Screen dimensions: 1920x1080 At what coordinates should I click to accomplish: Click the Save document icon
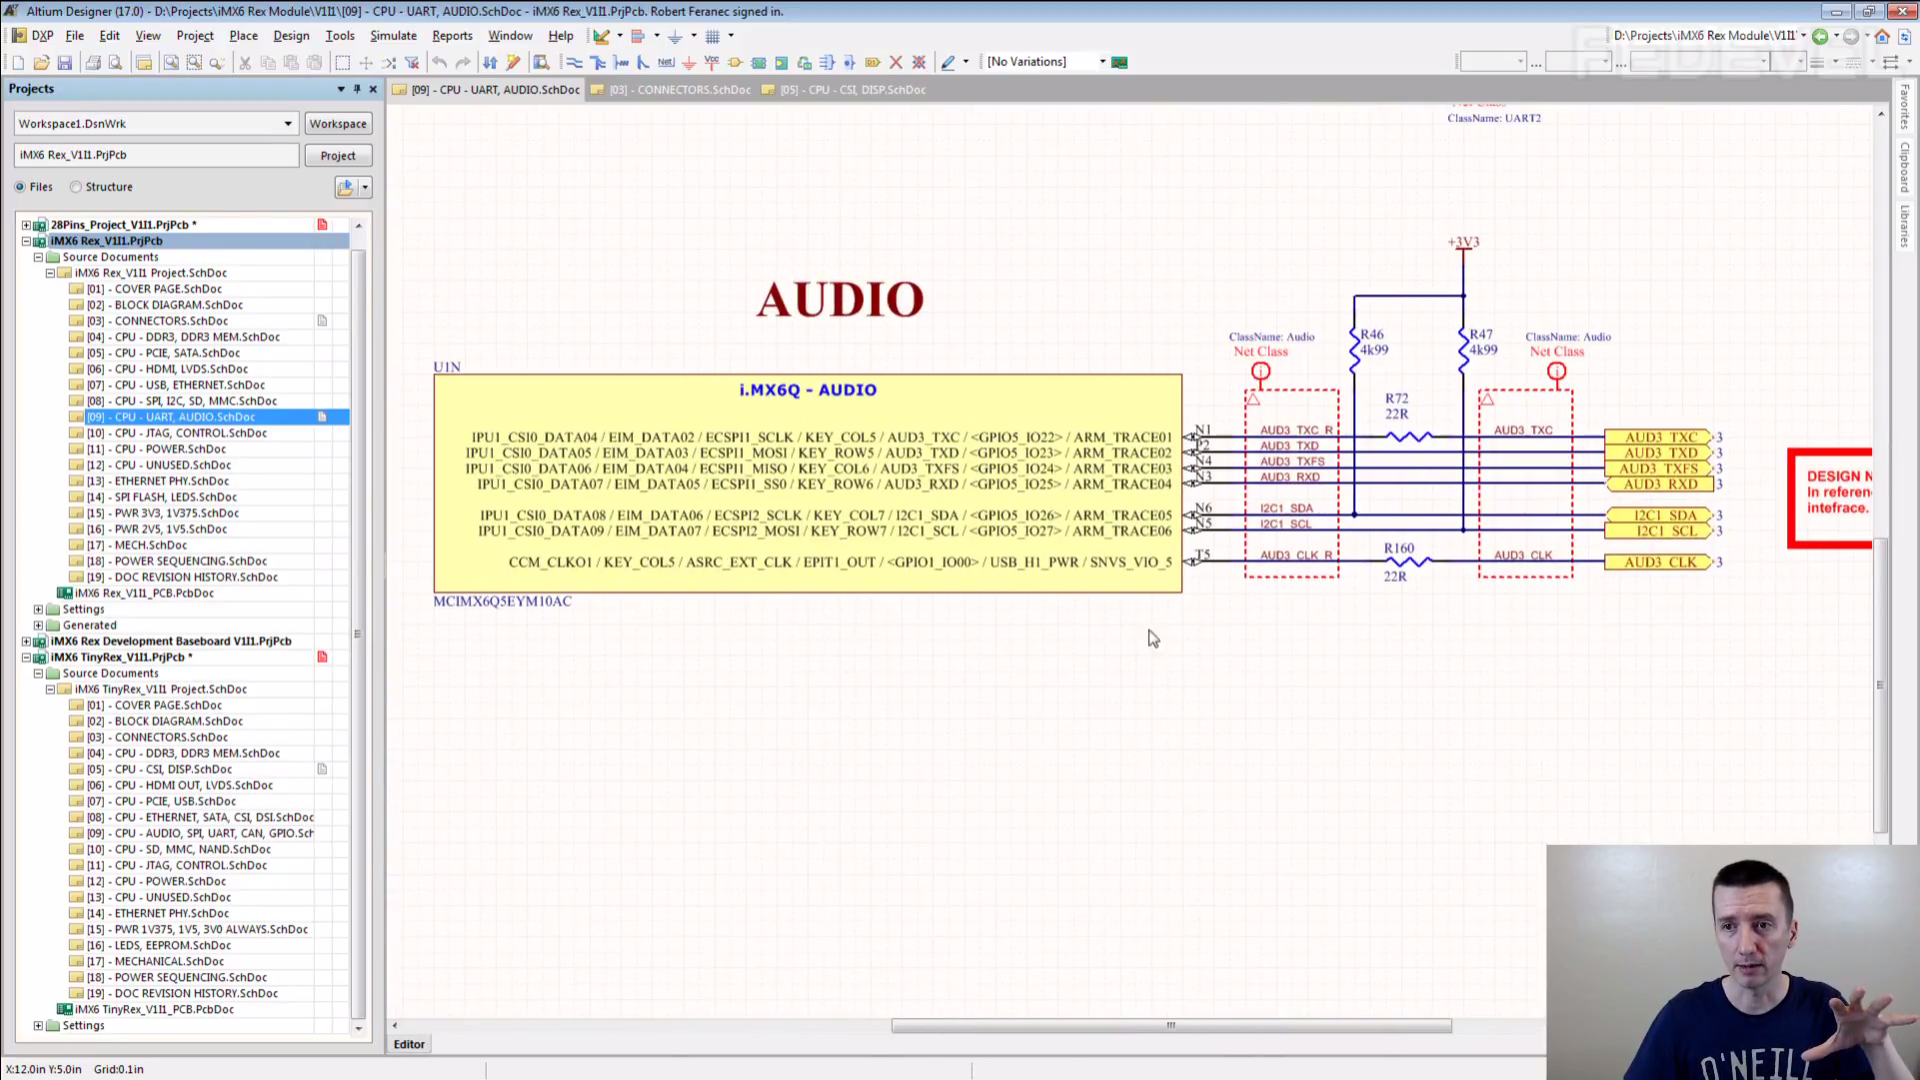(x=65, y=62)
